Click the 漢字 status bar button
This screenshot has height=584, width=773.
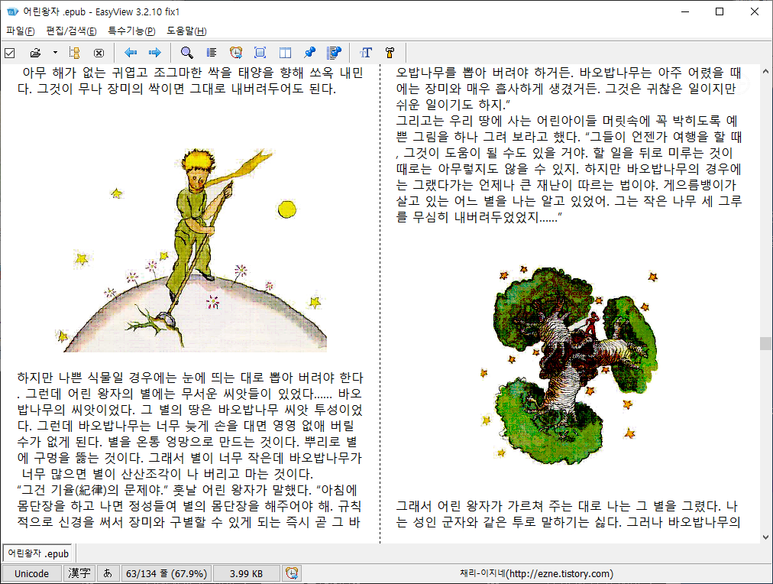pos(79,574)
